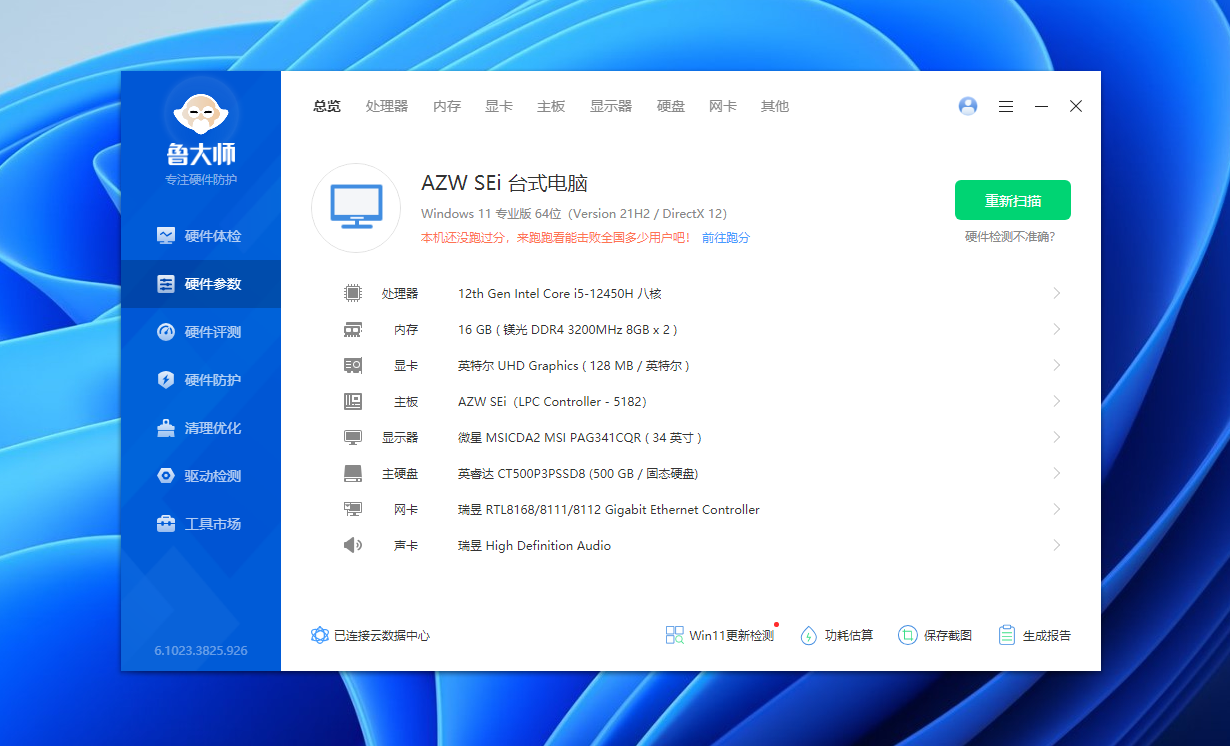Viewport: 1230px width, 746px height.
Task: Expand the 内存 row chevron
Action: [1057, 330]
